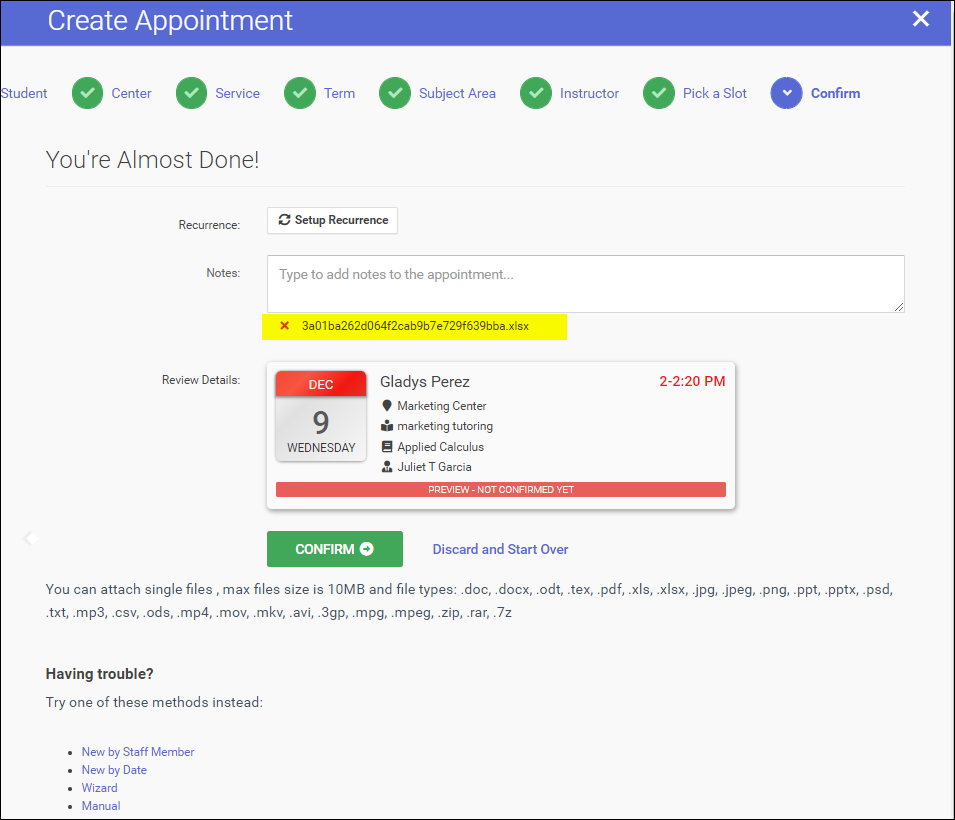Open the New by Staff Member method

138,752
